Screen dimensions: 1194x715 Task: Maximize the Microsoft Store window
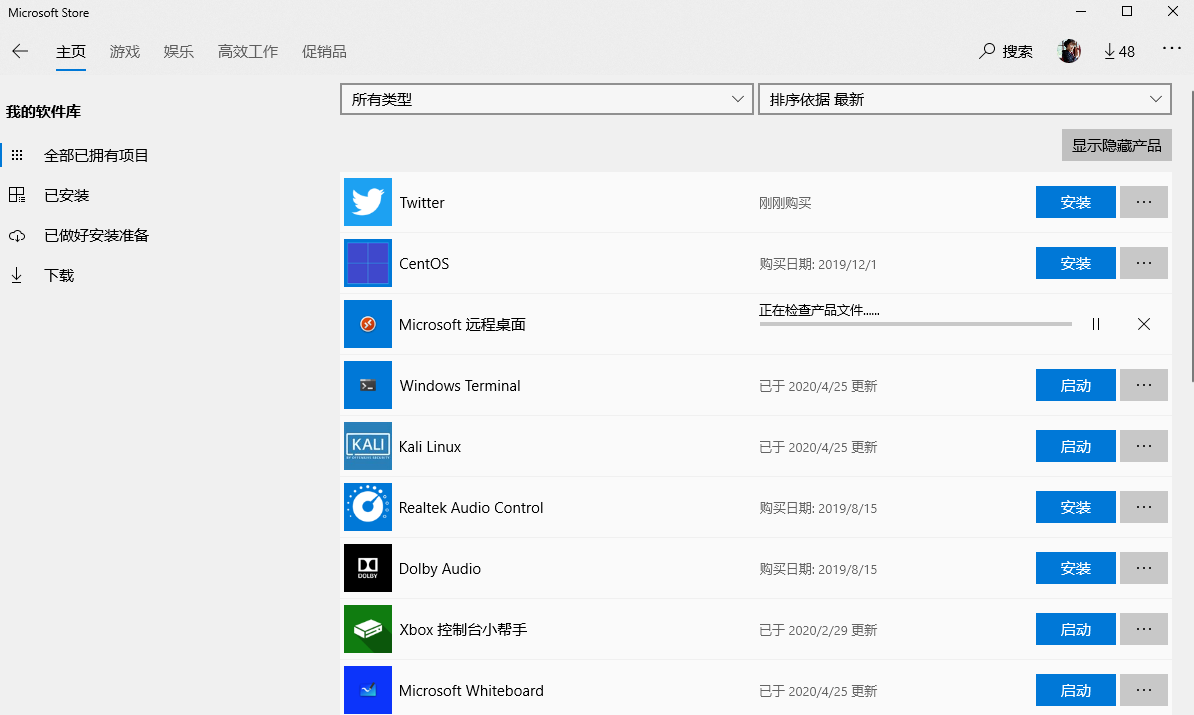[x=1127, y=11]
